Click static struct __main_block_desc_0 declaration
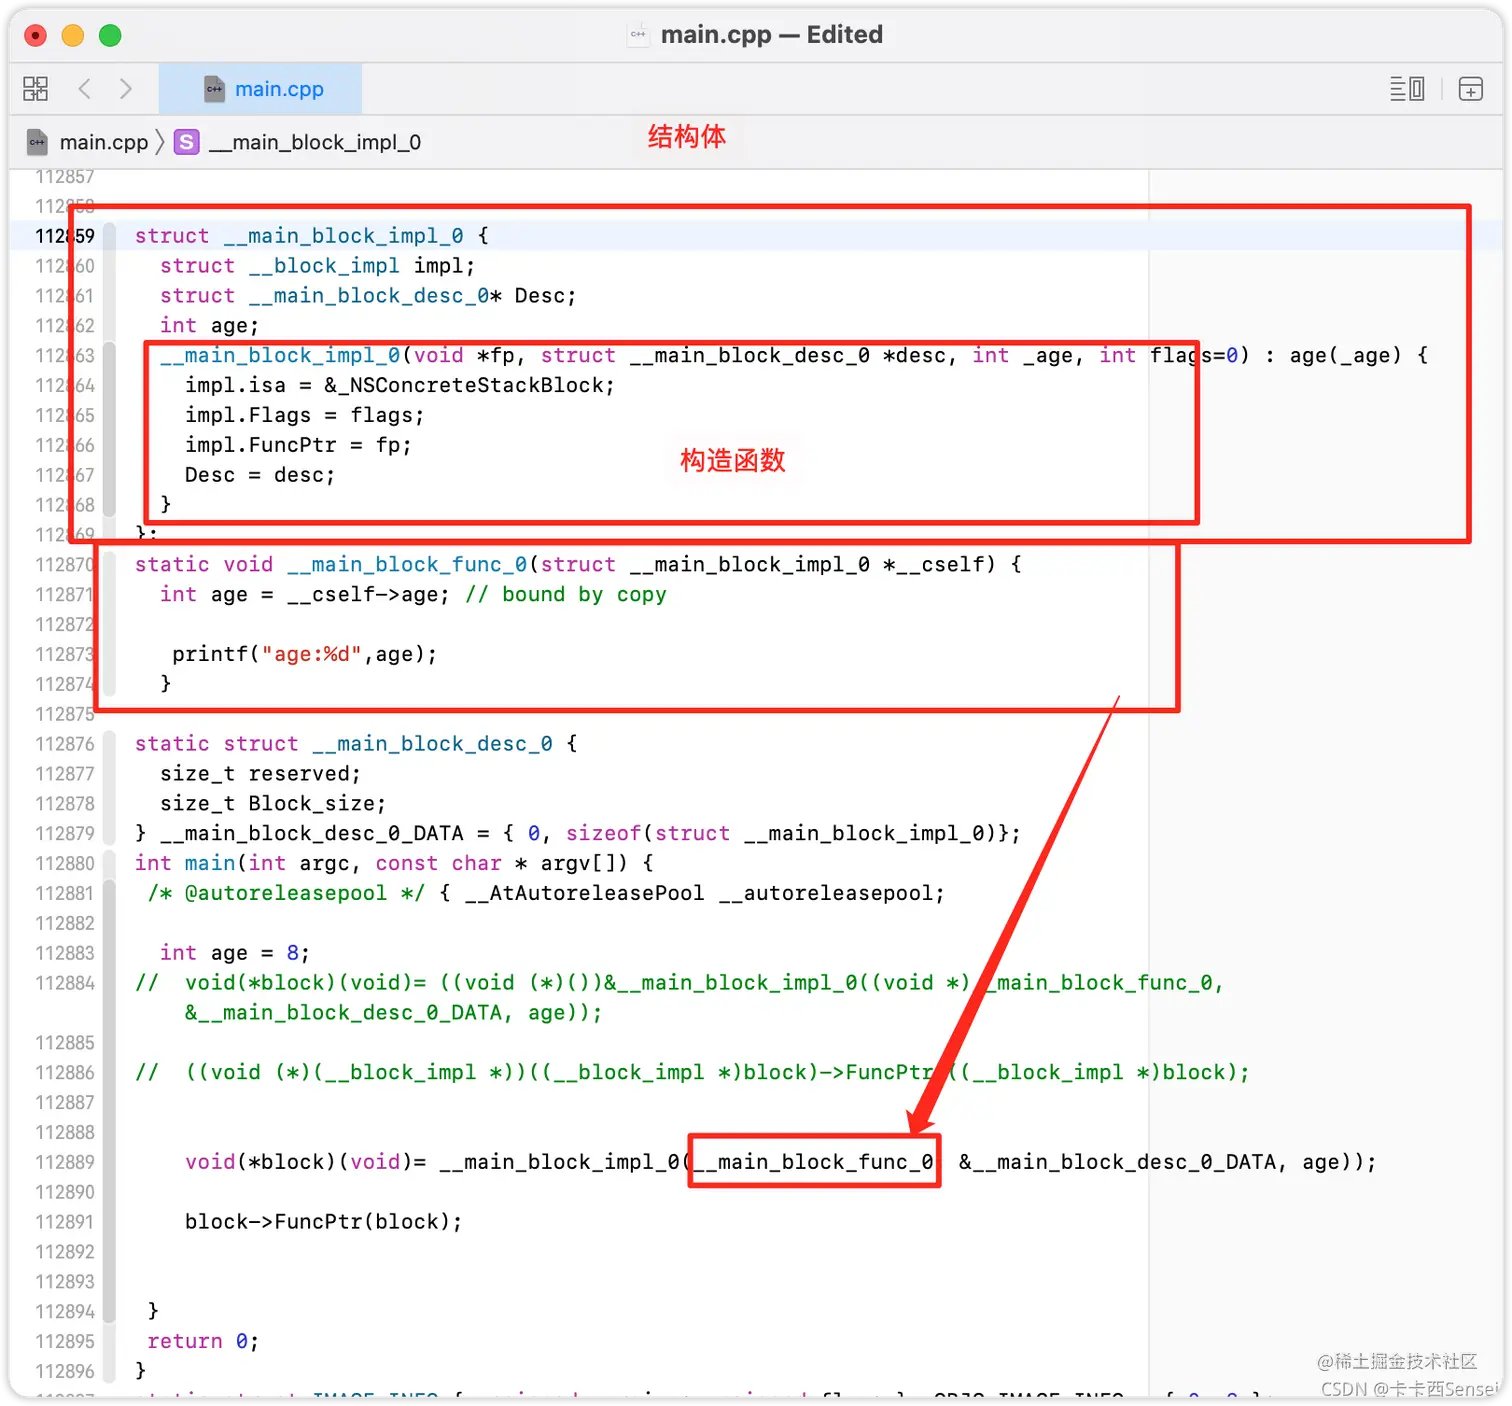The image size is (1512, 1406). click(x=356, y=744)
